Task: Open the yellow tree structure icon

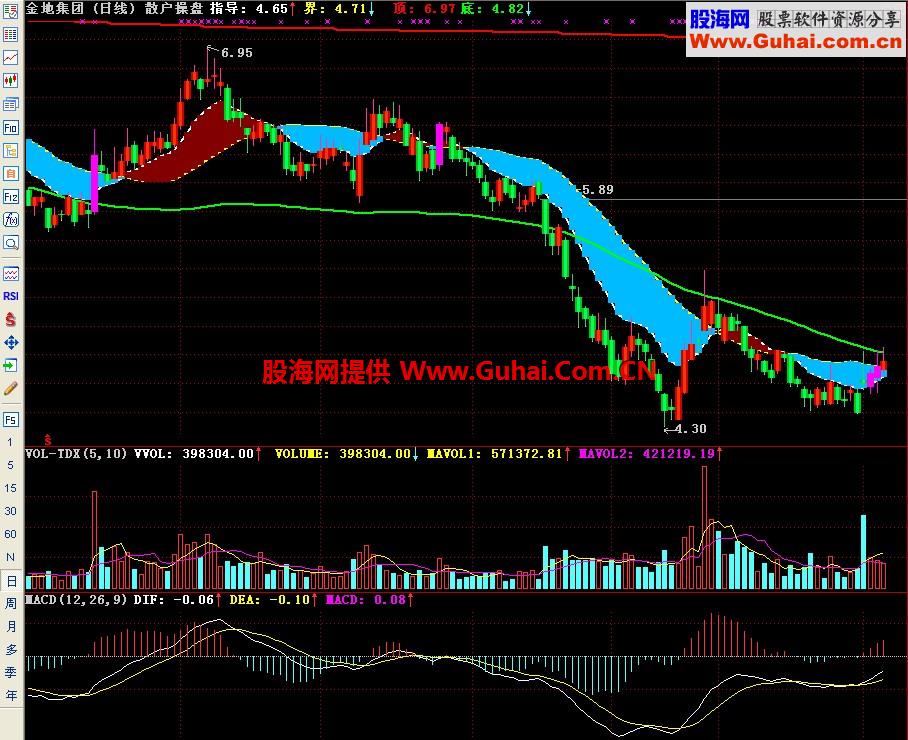Action: (10, 151)
